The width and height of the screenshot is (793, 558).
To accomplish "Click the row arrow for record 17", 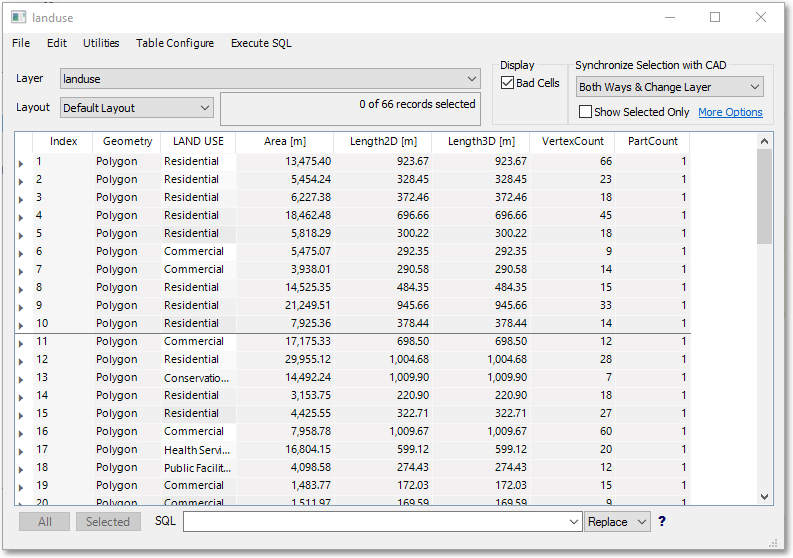I will click(21, 451).
